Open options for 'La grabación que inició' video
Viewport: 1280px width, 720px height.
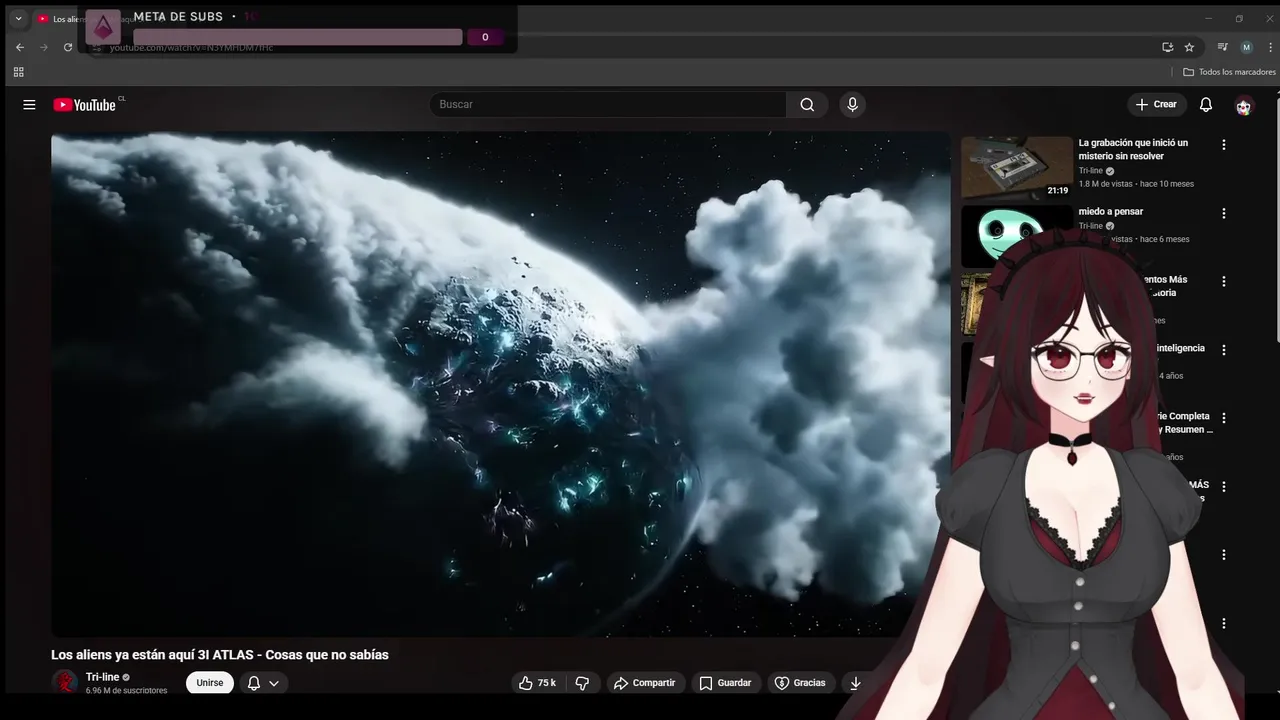pos(1223,145)
